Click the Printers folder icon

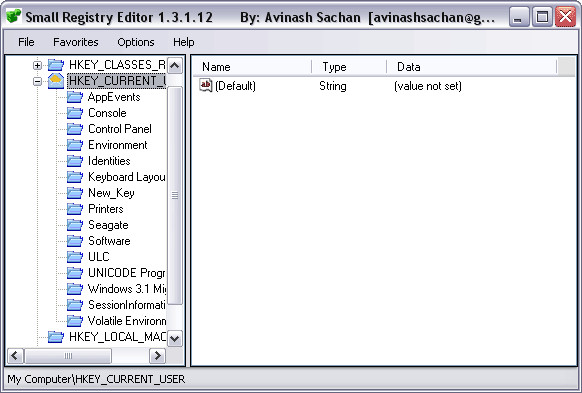(x=75, y=209)
